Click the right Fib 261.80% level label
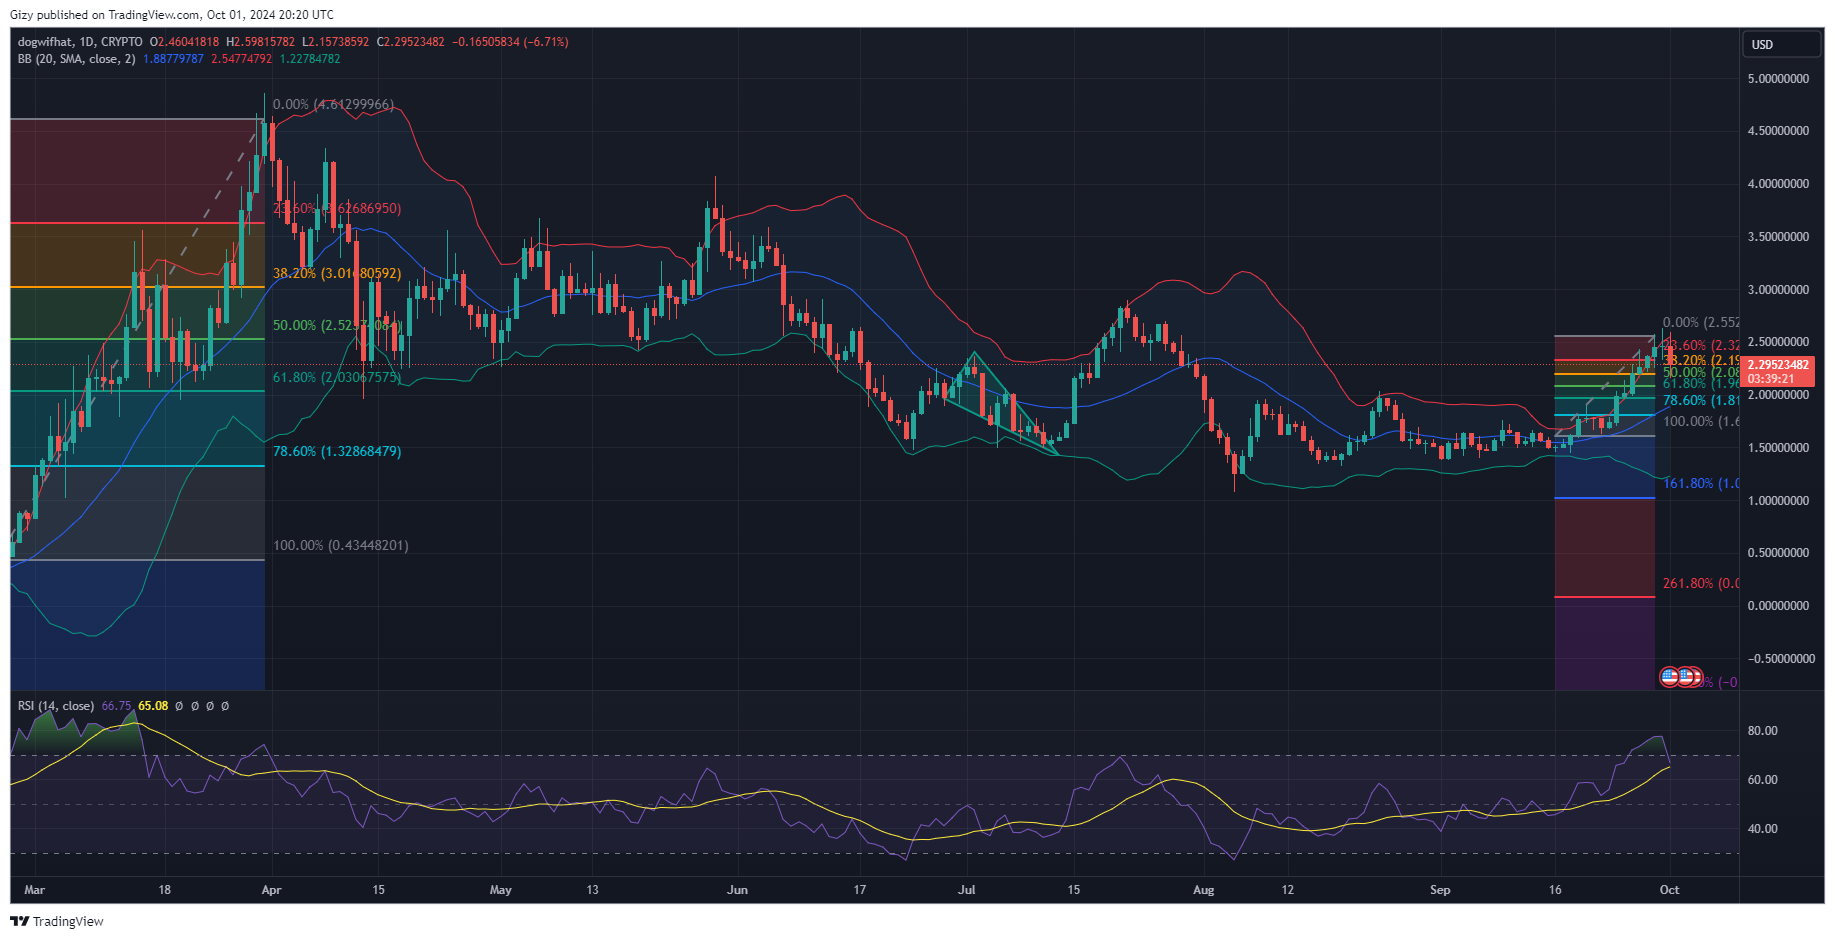 [1701, 583]
